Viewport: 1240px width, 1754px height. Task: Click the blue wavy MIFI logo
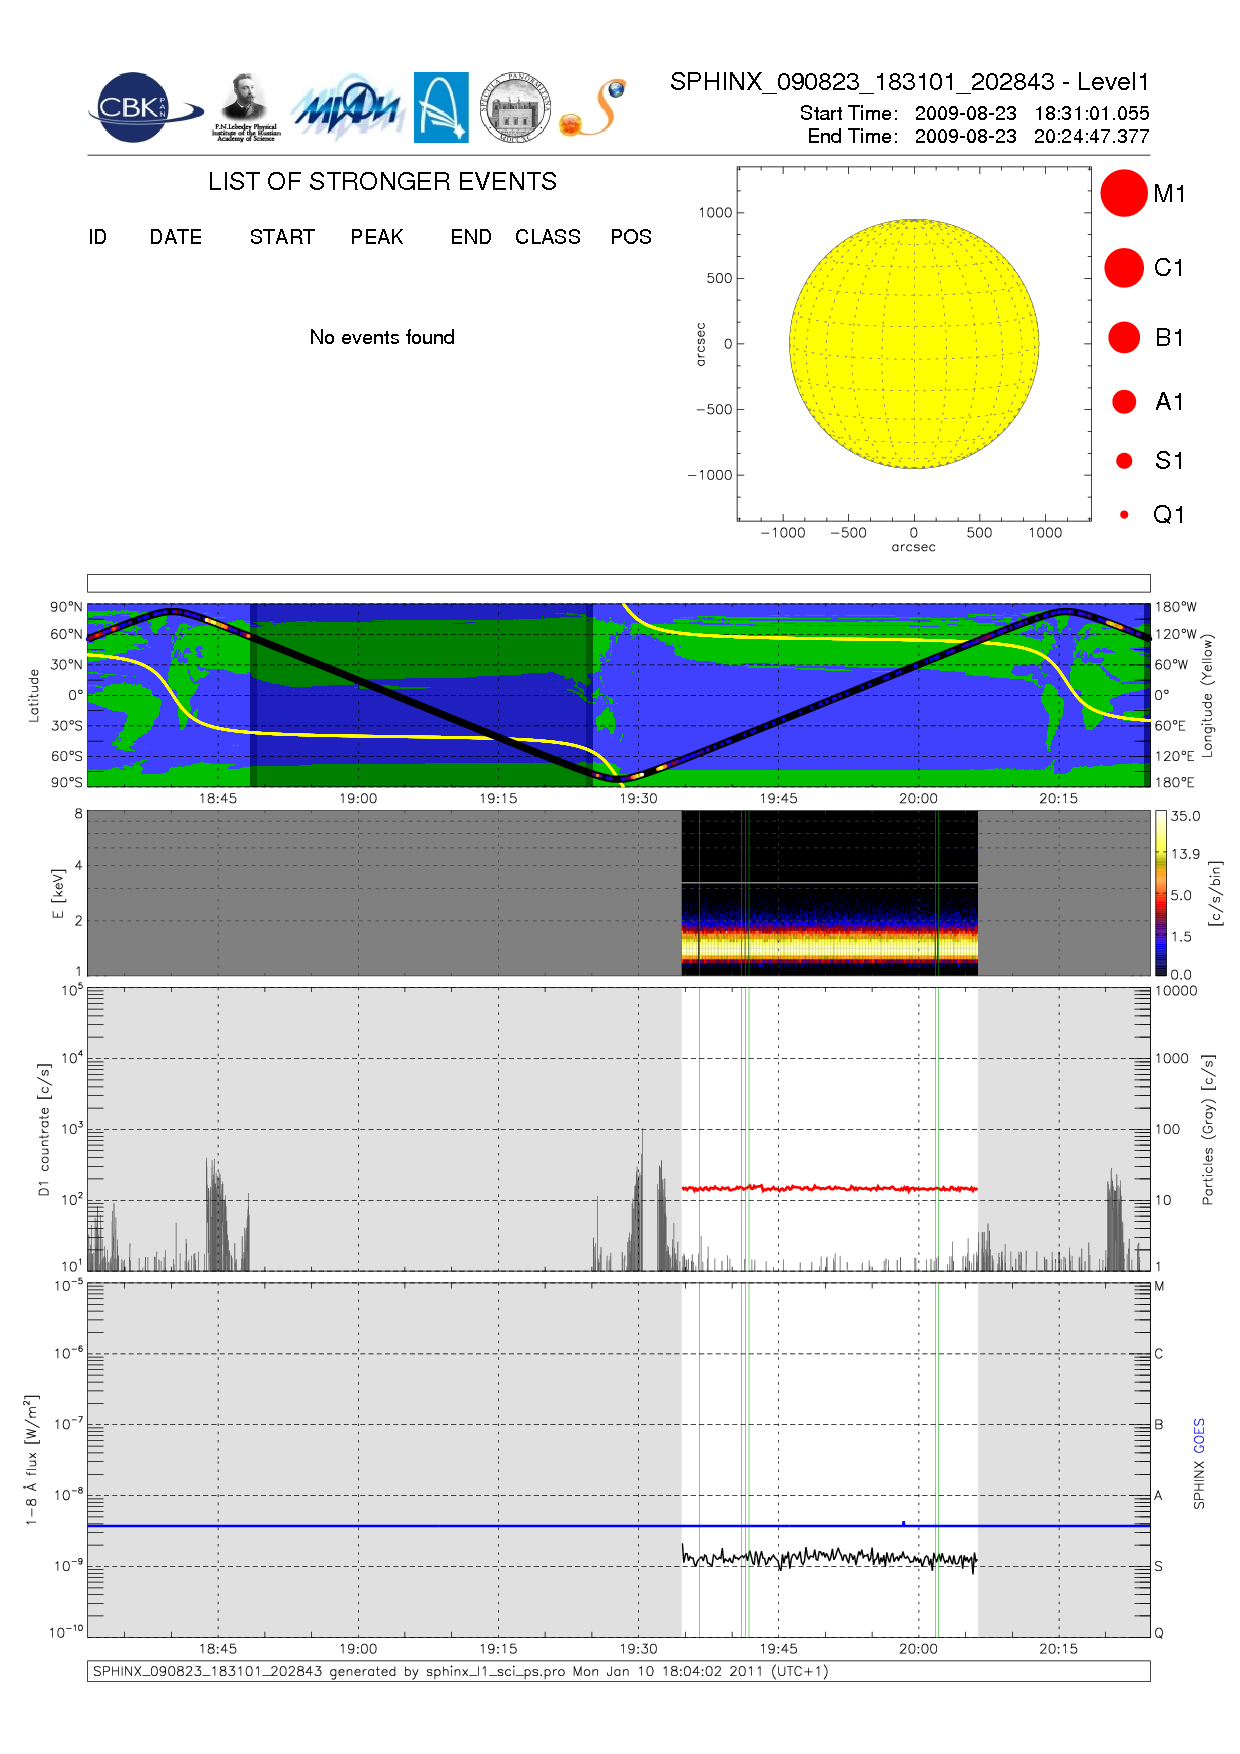(347, 108)
